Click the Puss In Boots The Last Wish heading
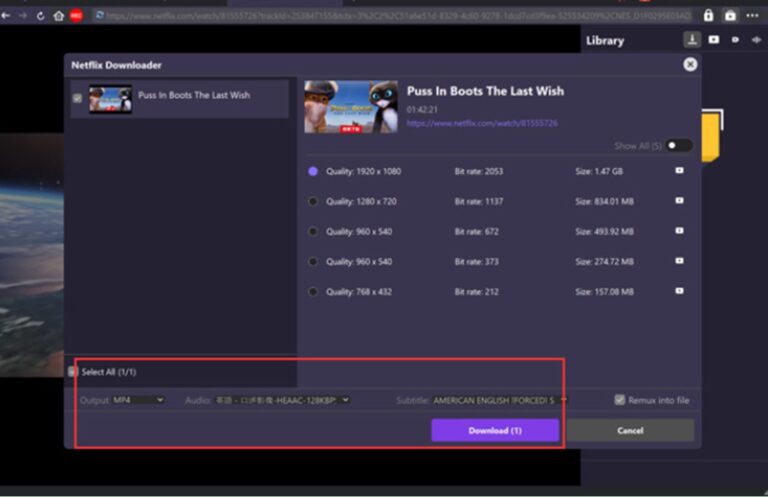The width and height of the screenshot is (768, 497). pyautogui.click(x=485, y=91)
